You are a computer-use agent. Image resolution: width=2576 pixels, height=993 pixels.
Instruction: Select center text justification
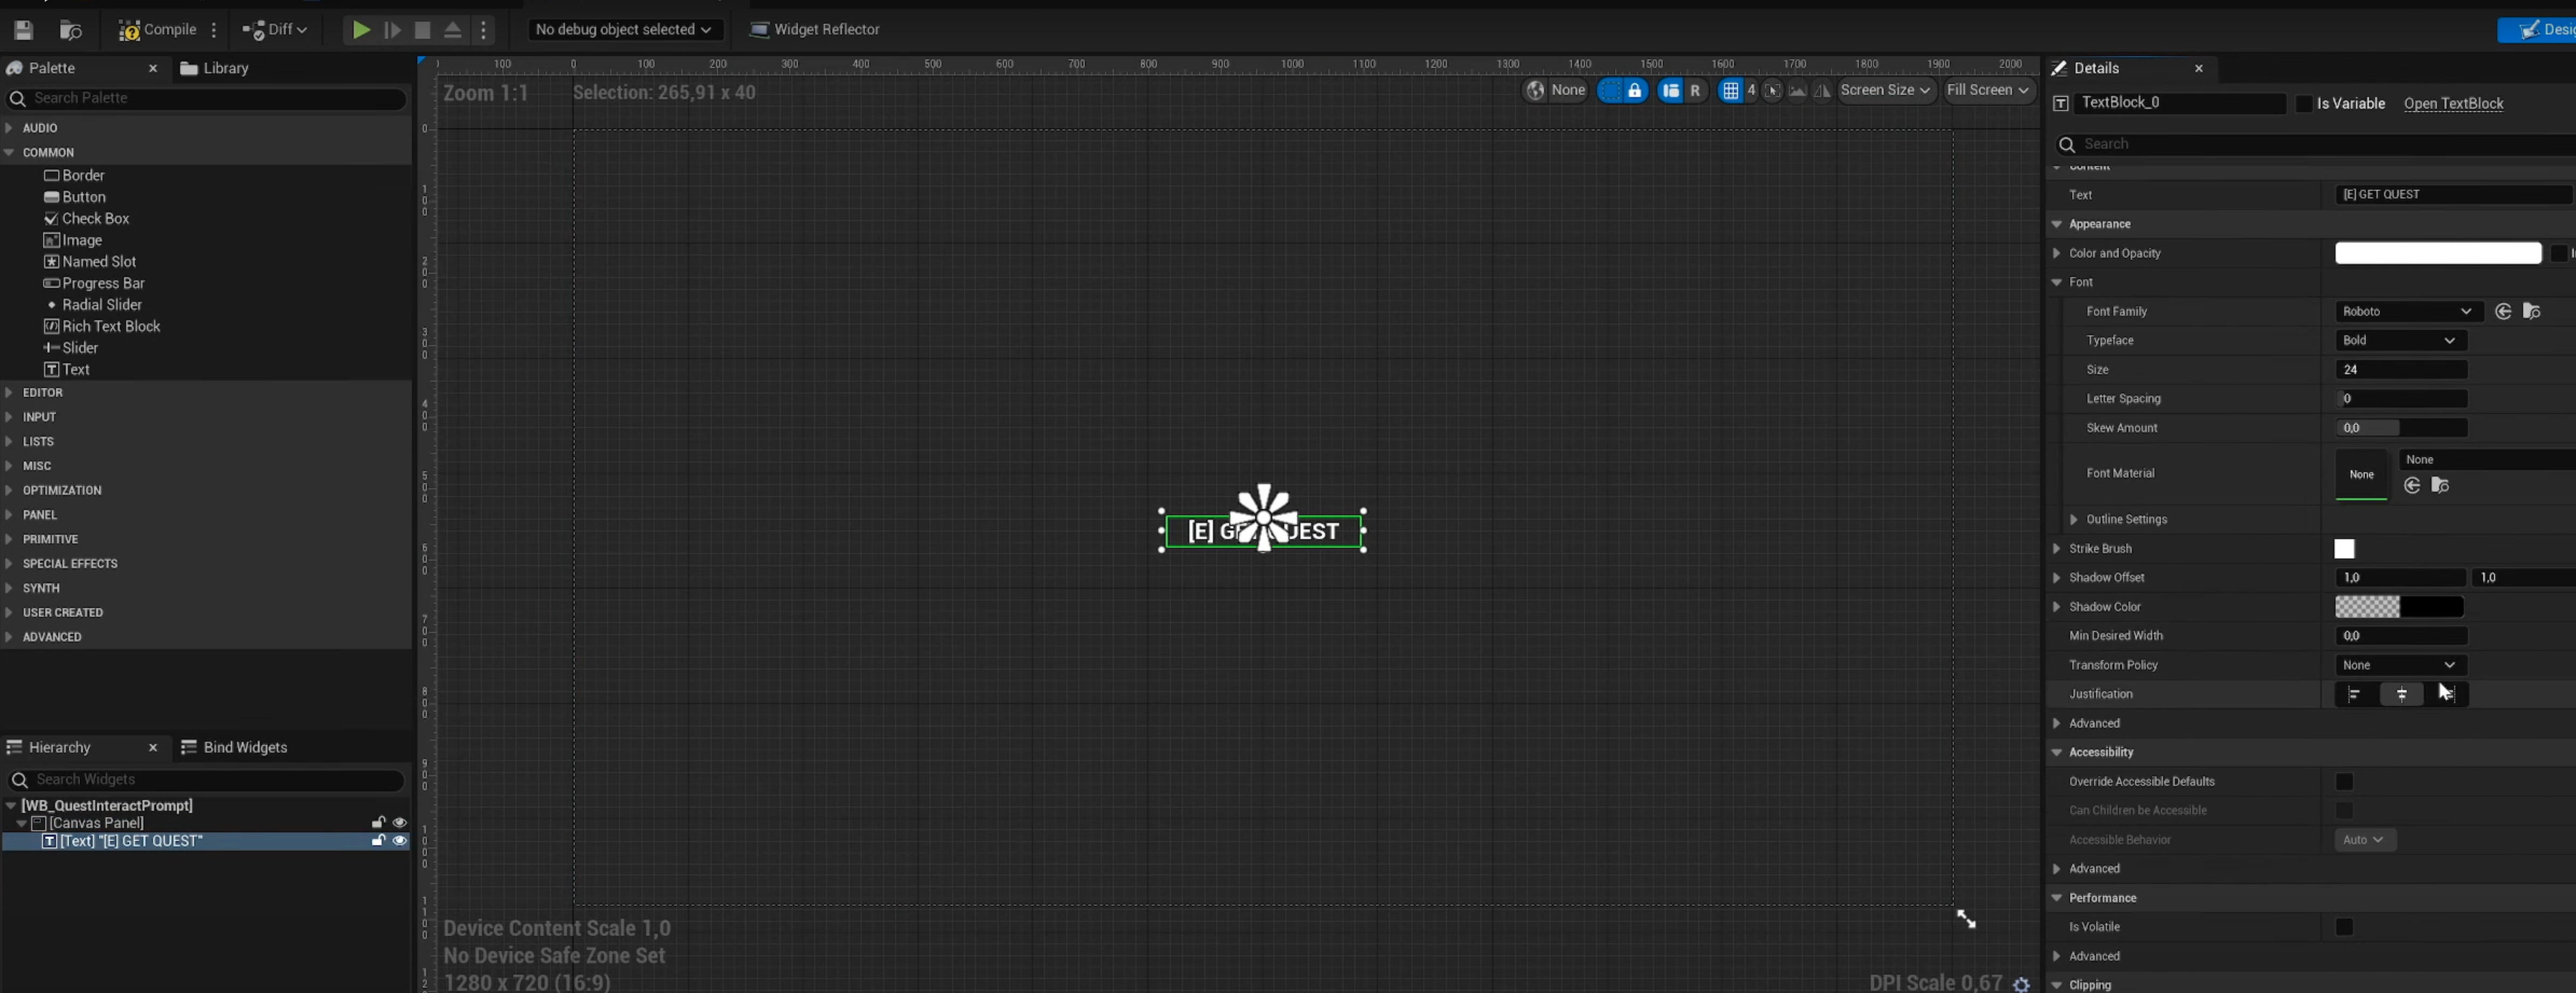point(2401,694)
